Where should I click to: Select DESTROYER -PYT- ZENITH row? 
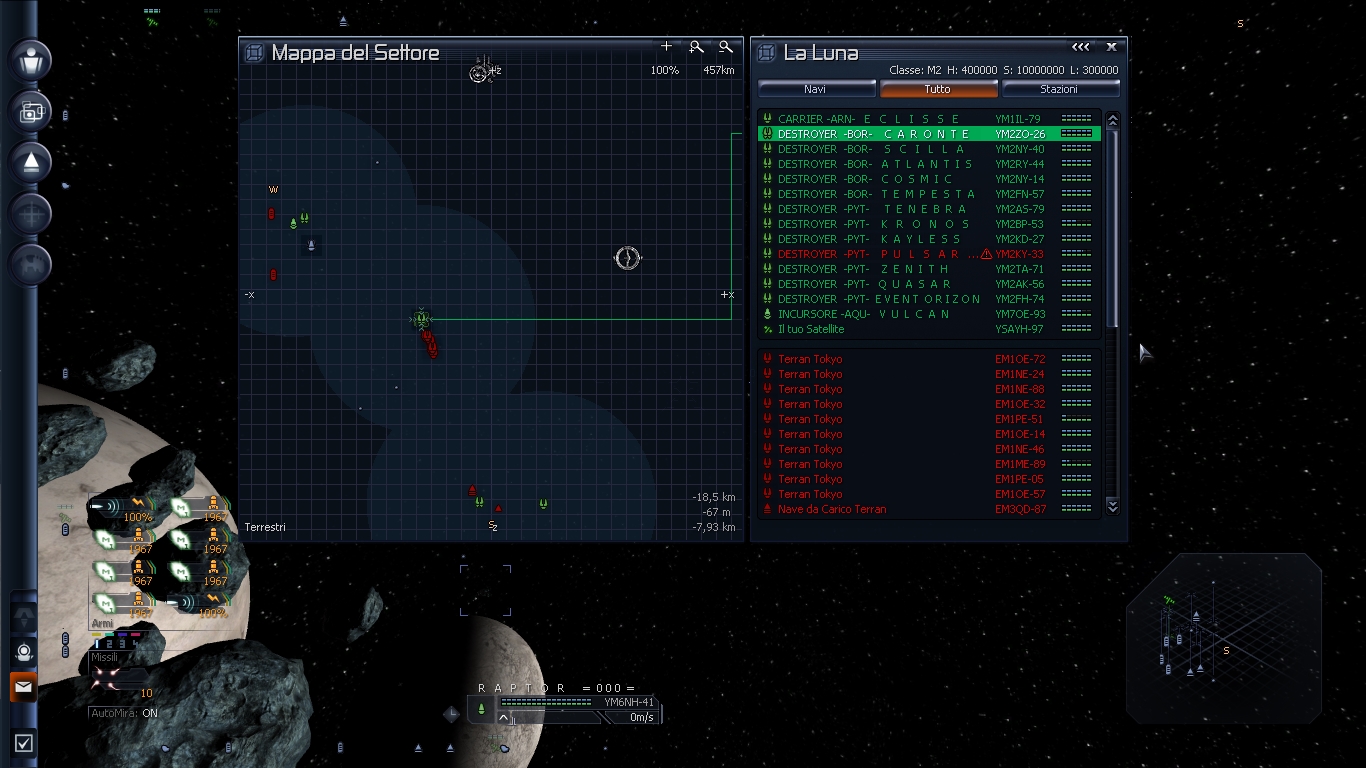pos(929,269)
